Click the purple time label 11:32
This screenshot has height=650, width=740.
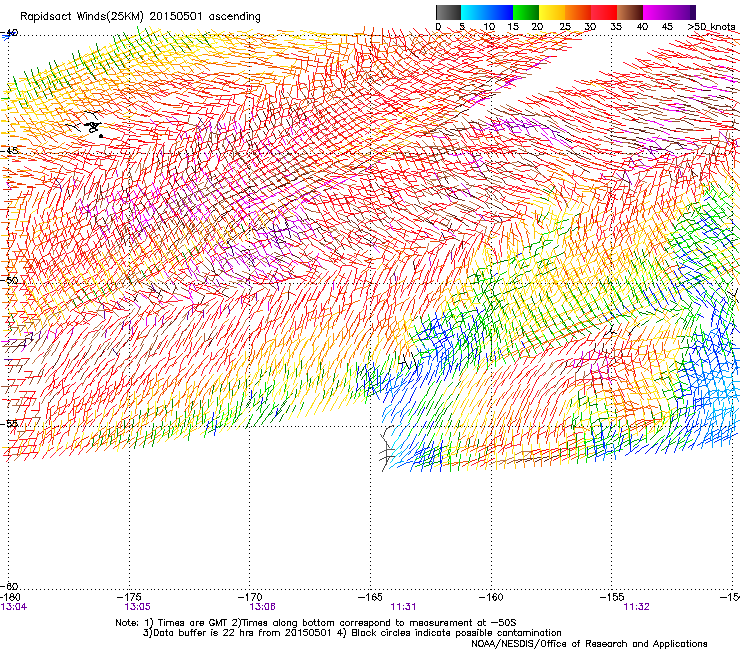(636, 607)
